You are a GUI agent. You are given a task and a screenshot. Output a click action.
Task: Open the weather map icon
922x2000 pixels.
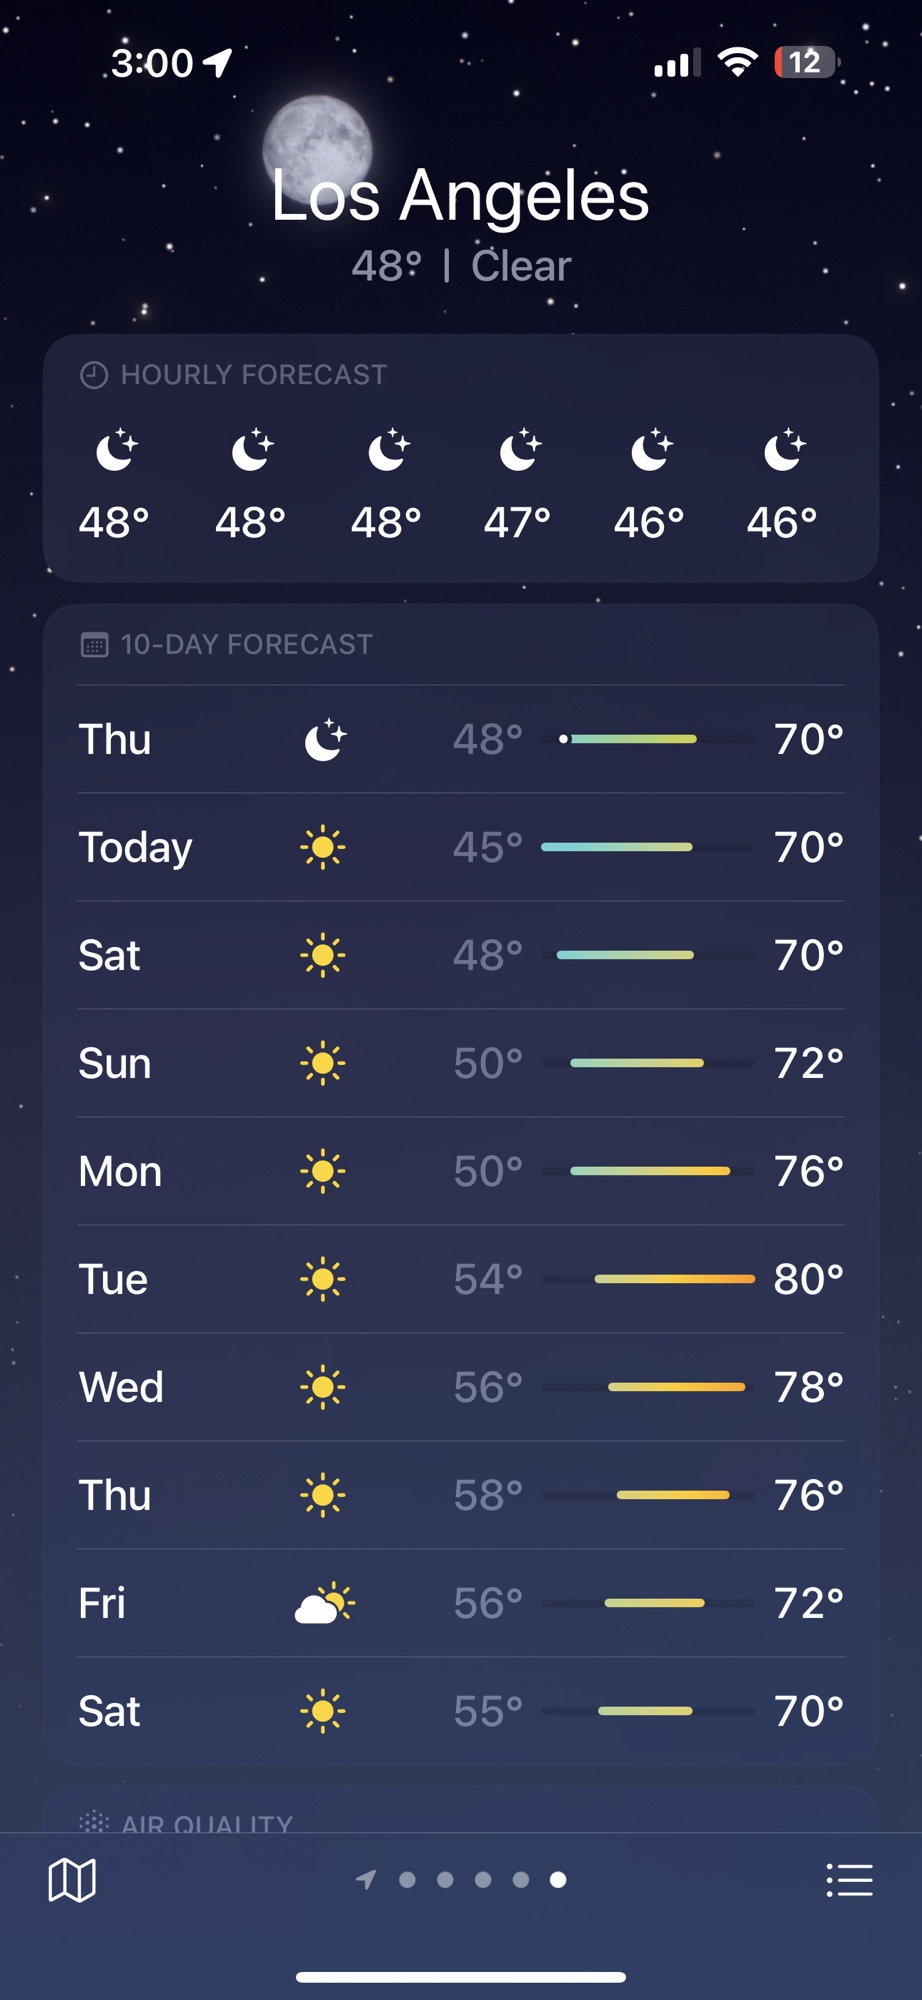tap(72, 1880)
